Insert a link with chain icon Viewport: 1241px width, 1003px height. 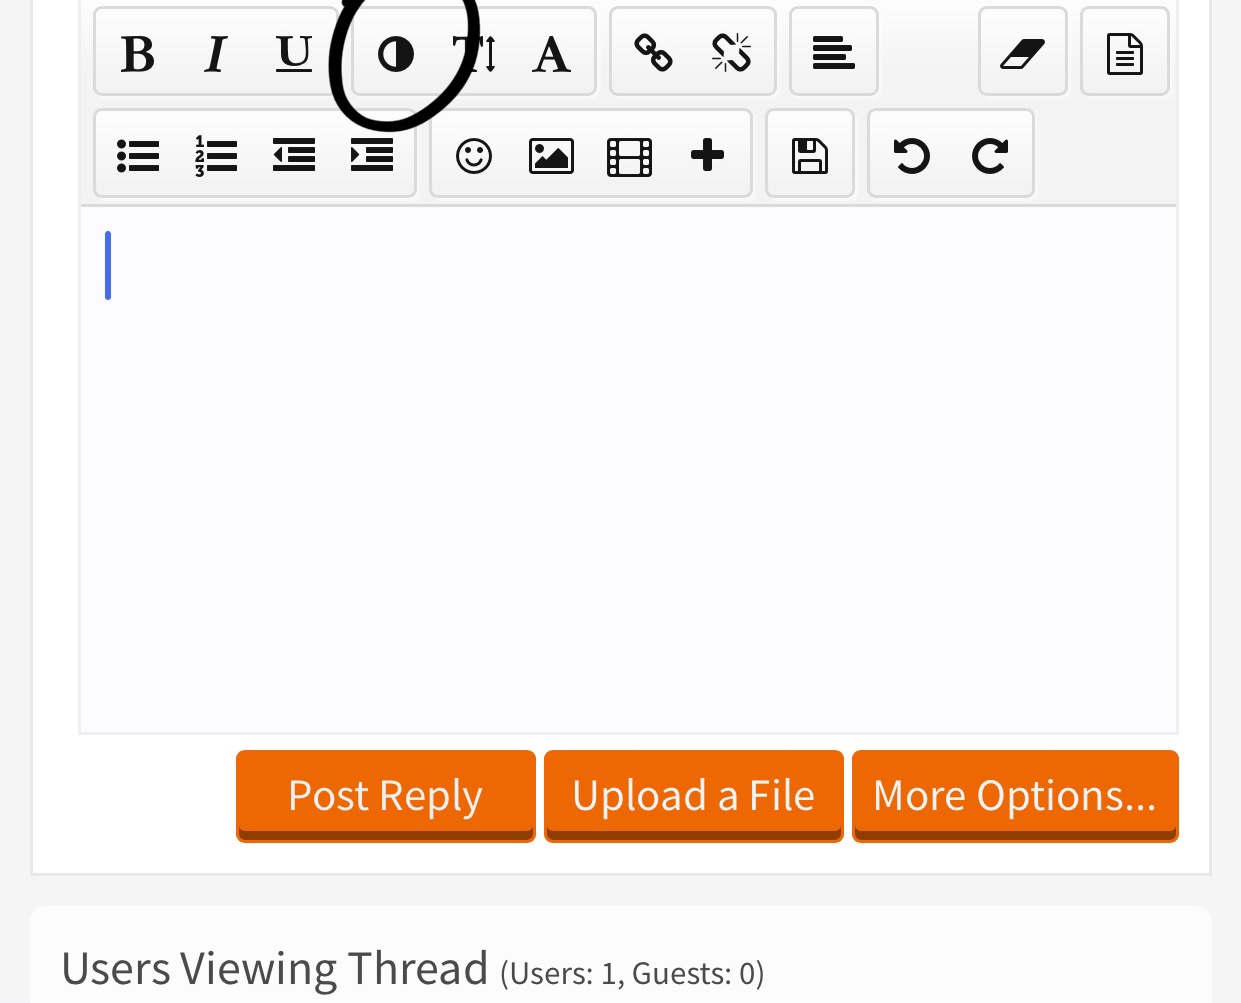click(654, 54)
